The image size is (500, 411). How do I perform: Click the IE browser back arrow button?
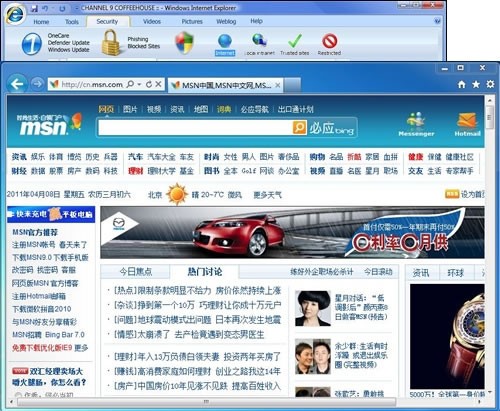(17, 84)
